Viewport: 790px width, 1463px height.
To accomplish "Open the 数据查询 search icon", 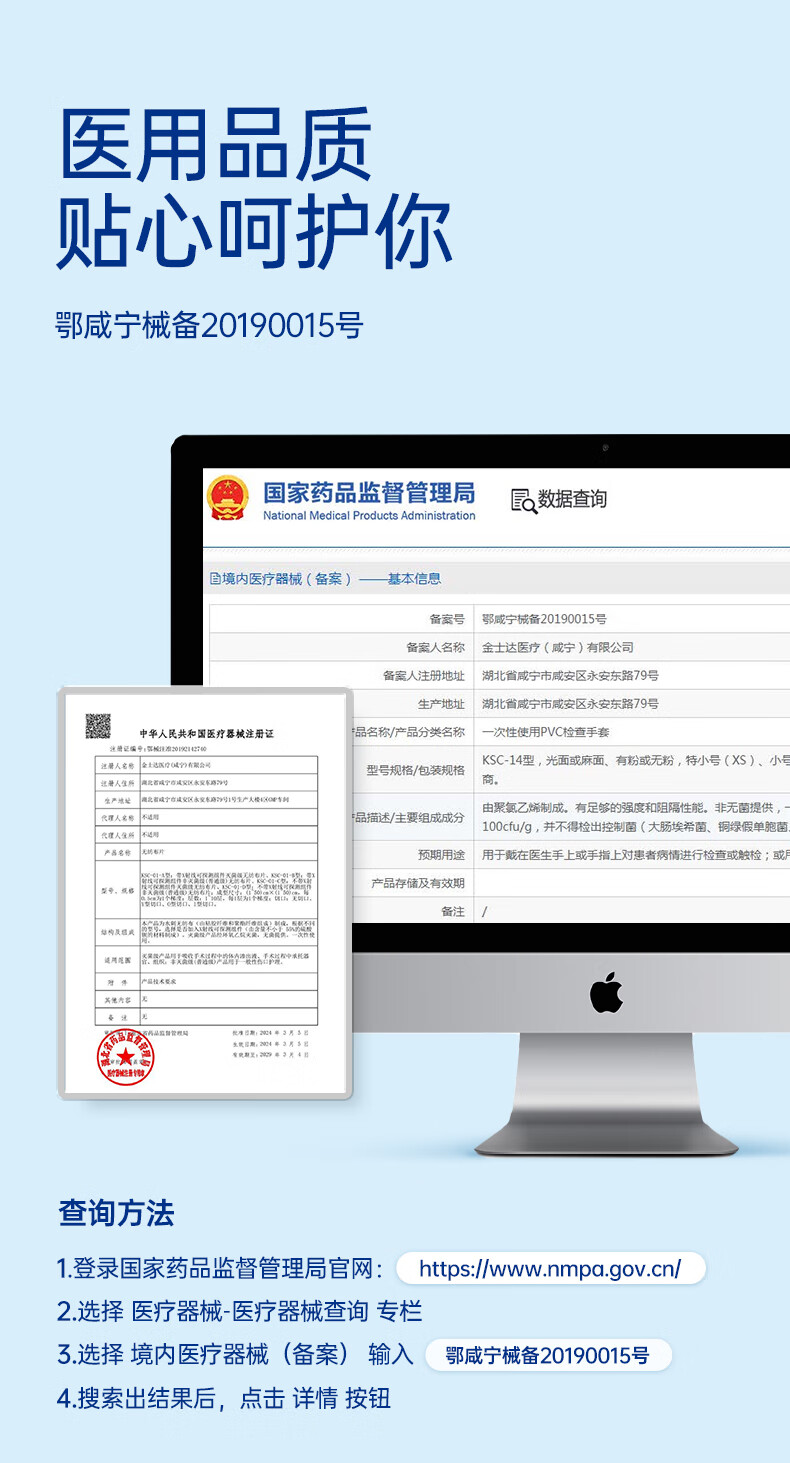I will point(524,500).
